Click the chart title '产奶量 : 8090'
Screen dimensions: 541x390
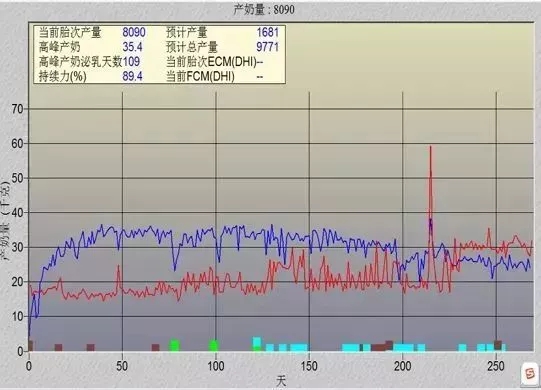[264, 10]
